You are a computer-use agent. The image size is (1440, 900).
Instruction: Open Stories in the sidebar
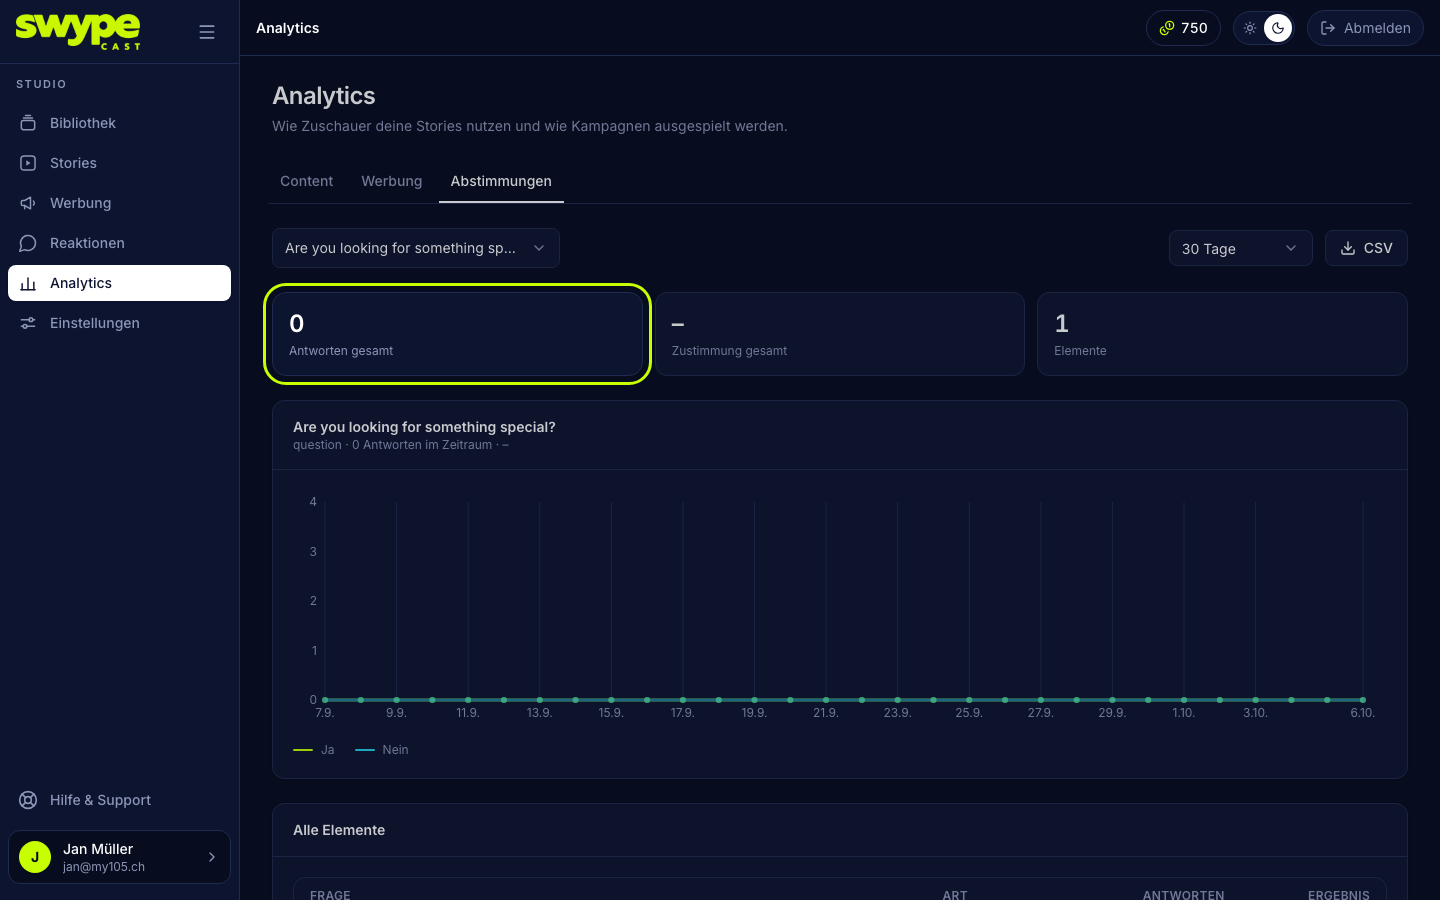click(x=119, y=163)
